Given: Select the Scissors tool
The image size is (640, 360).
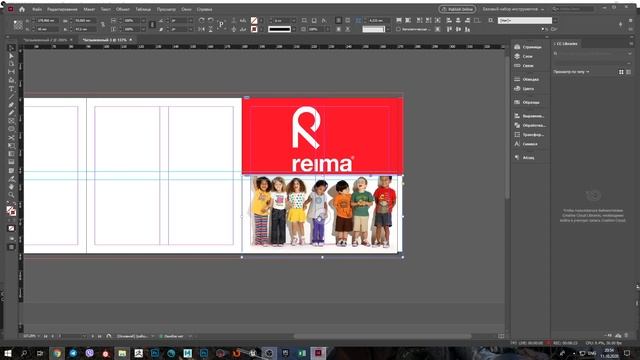Looking at the screenshot, I should (x=11, y=138).
